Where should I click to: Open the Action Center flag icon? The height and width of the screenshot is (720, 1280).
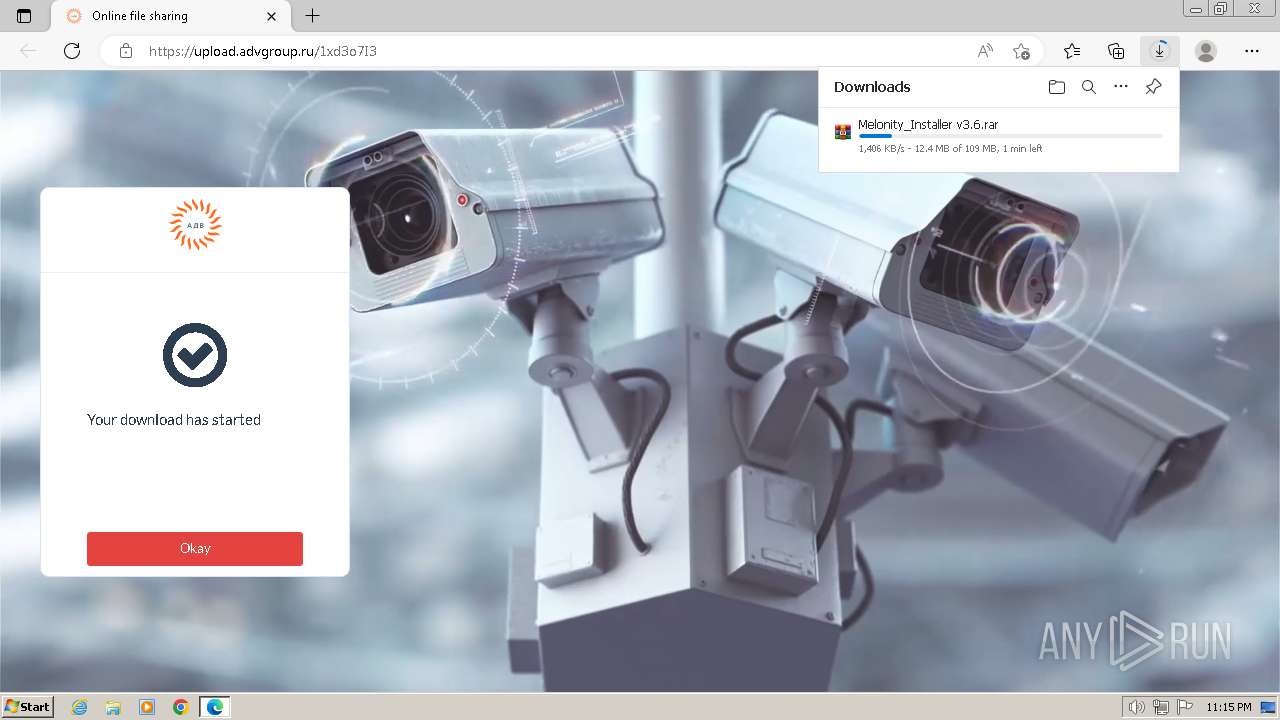pyautogui.click(x=1184, y=707)
